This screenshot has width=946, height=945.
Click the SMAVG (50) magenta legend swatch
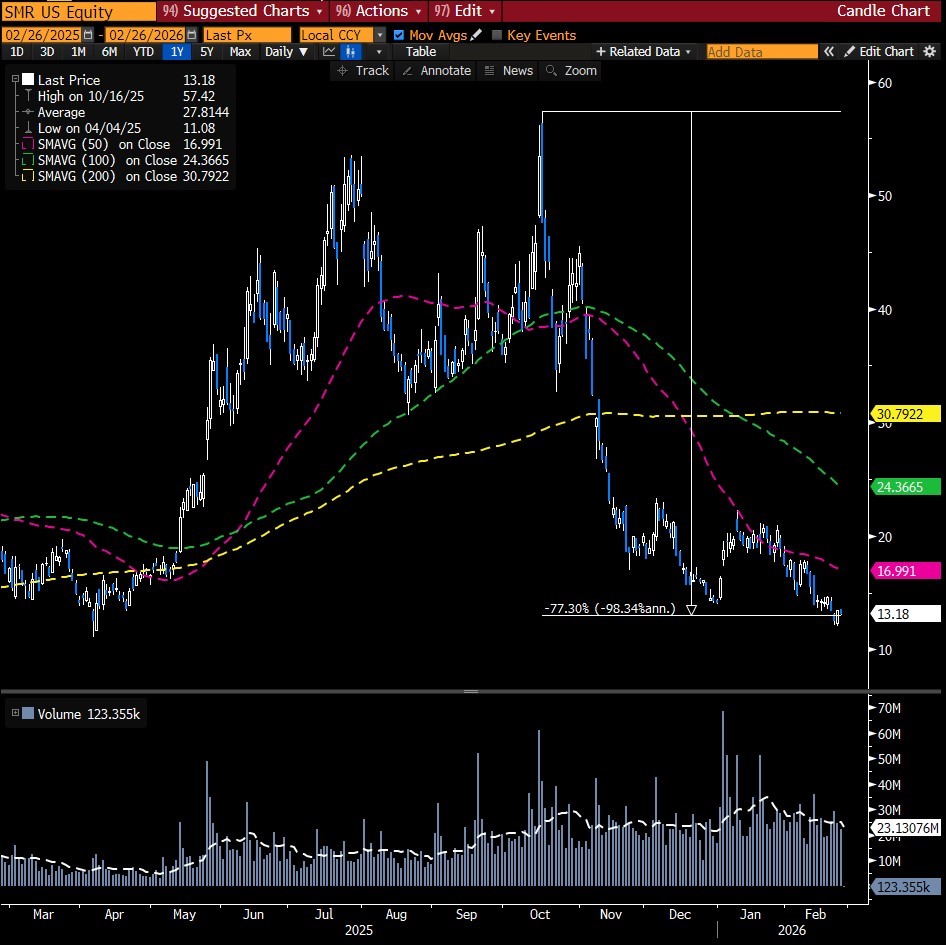coord(27,144)
